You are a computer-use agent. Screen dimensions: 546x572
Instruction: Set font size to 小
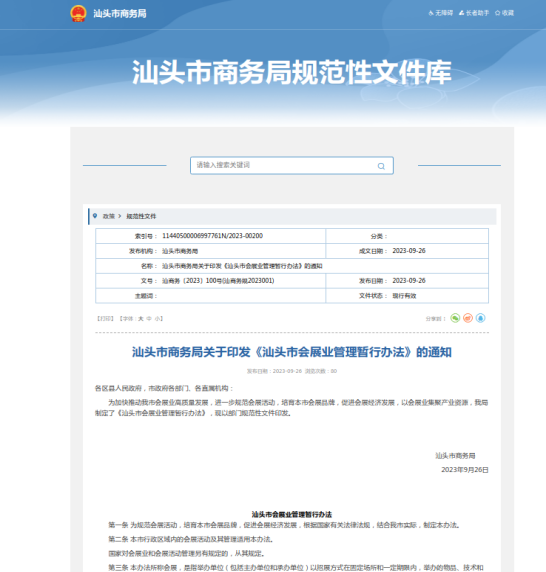click(157, 318)
